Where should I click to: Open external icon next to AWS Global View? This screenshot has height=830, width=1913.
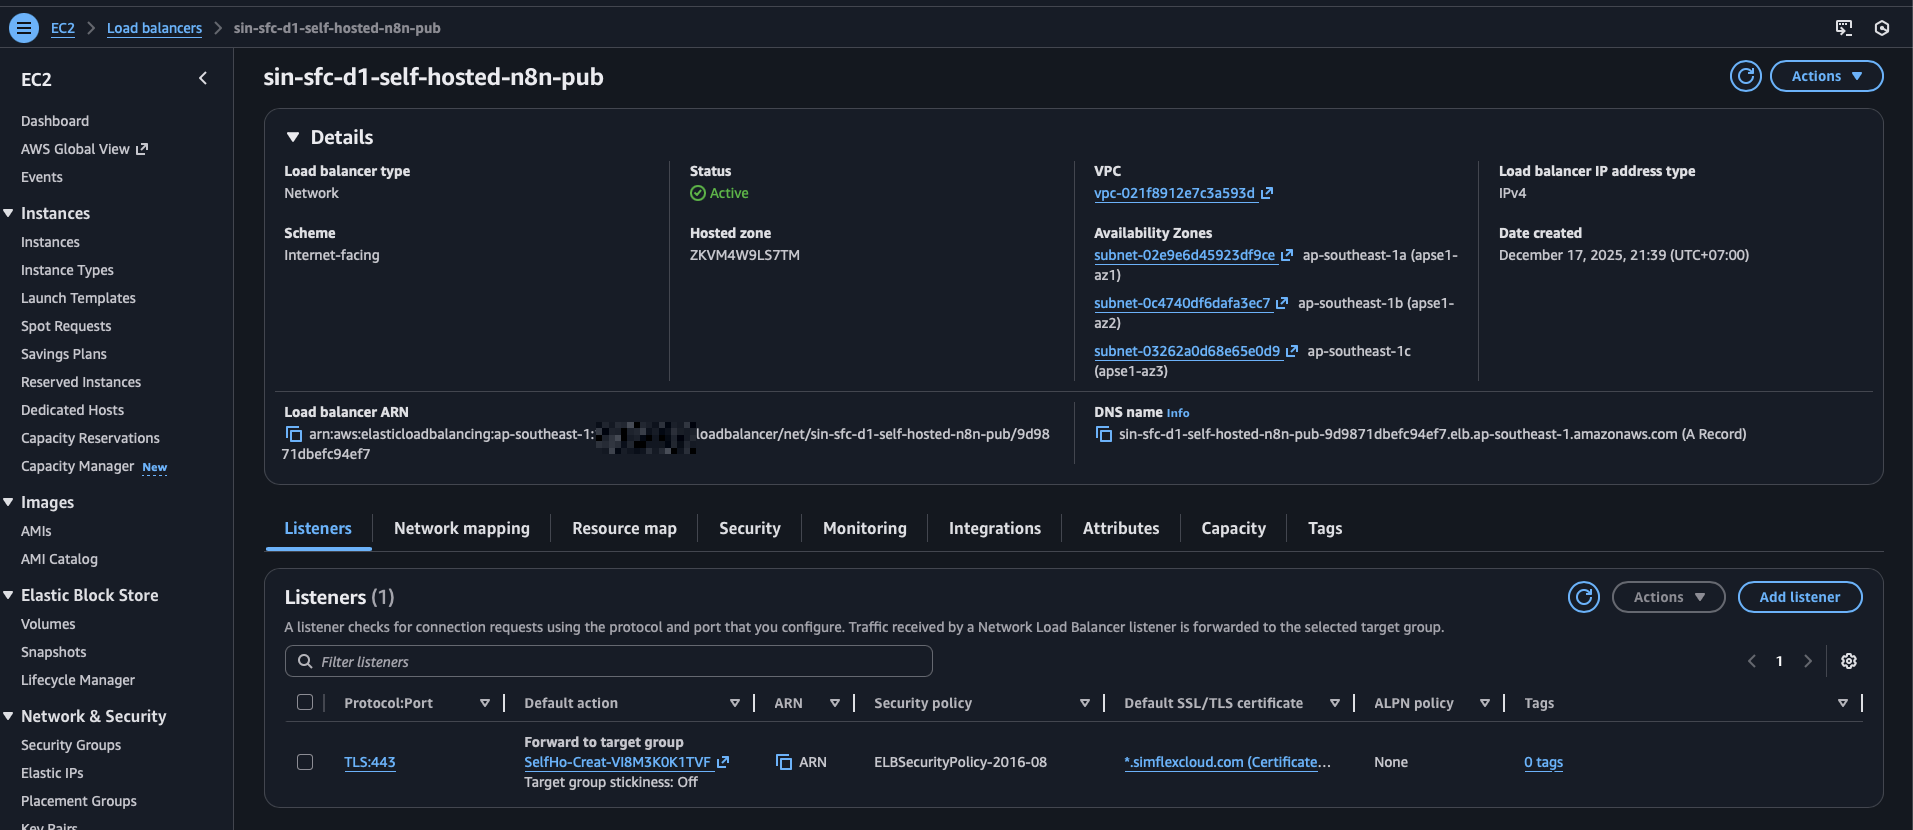pos(142,149)
